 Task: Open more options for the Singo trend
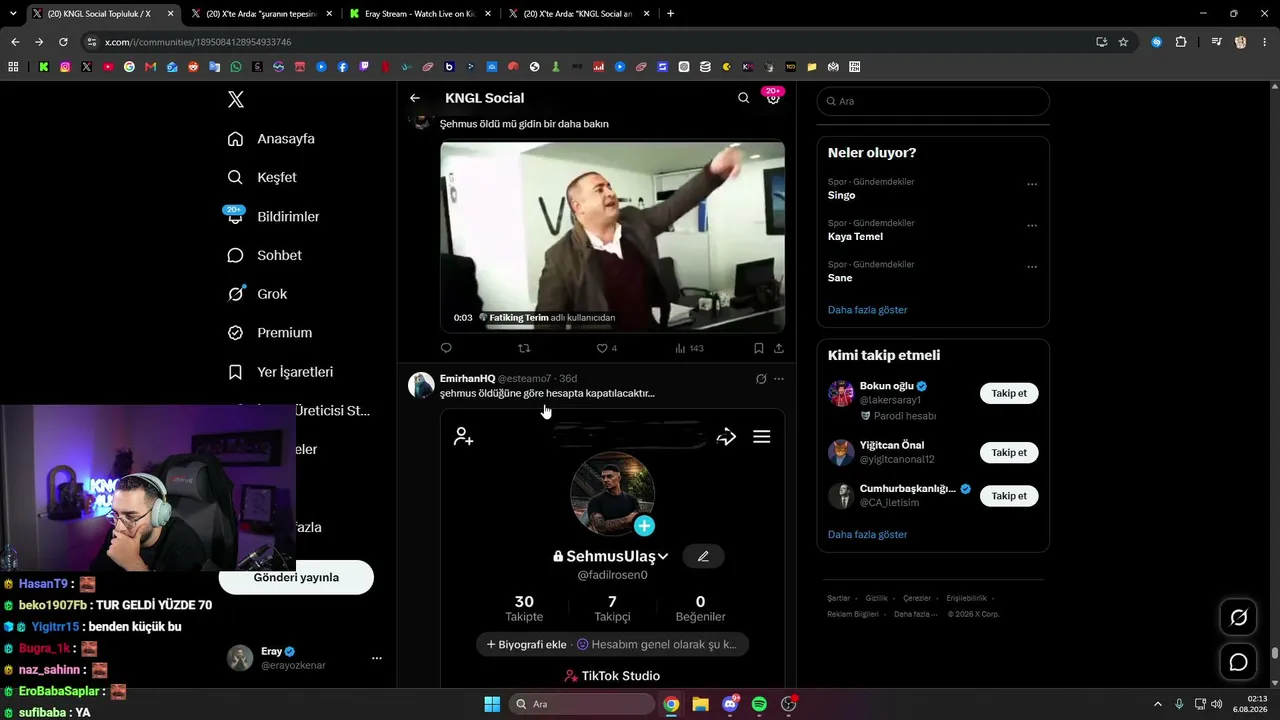coord(1032,184)
